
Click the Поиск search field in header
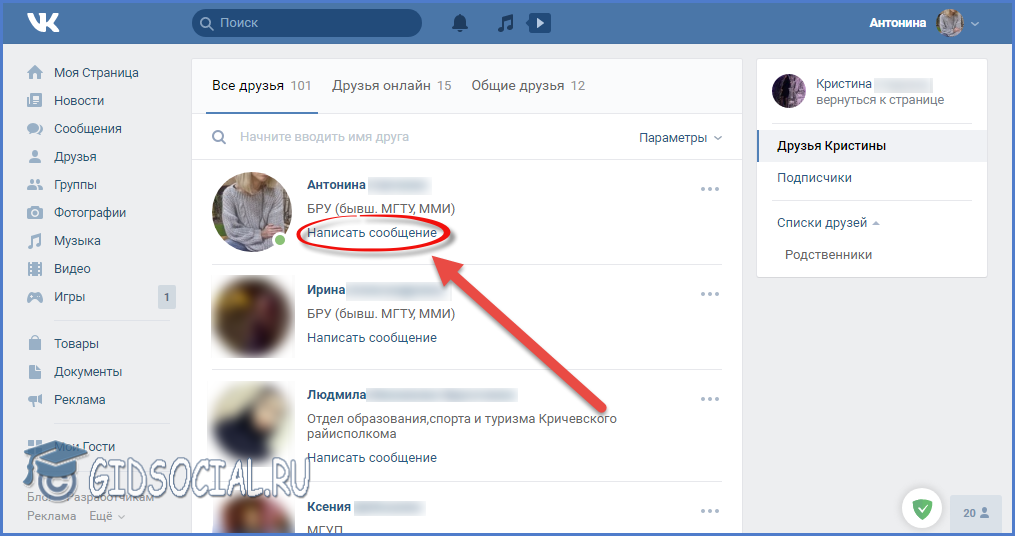pos(307,23)
